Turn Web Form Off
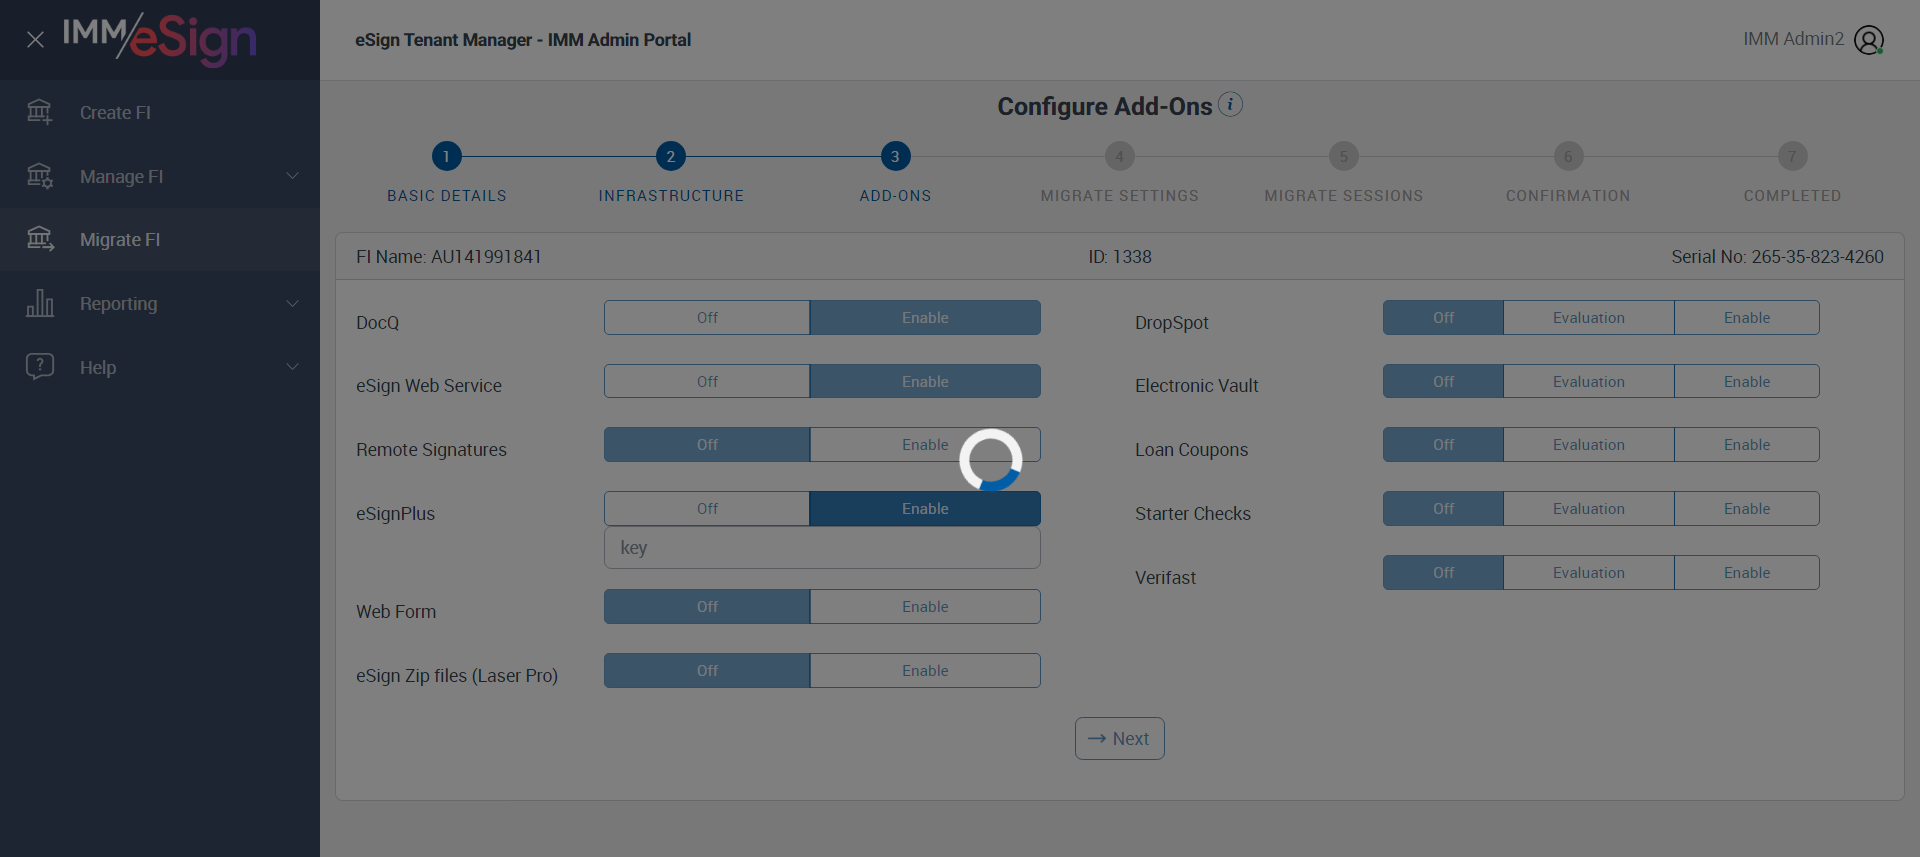The image size is (1920, 857). pyautogui.click(x=707, y=607)
